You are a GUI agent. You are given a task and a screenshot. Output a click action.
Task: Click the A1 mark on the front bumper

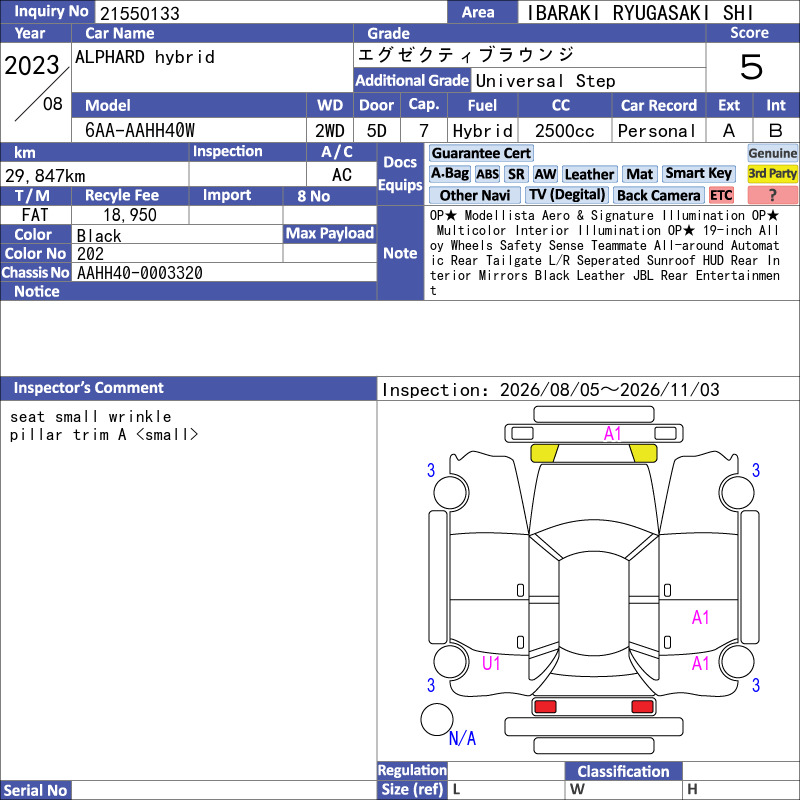coord(612,434)
